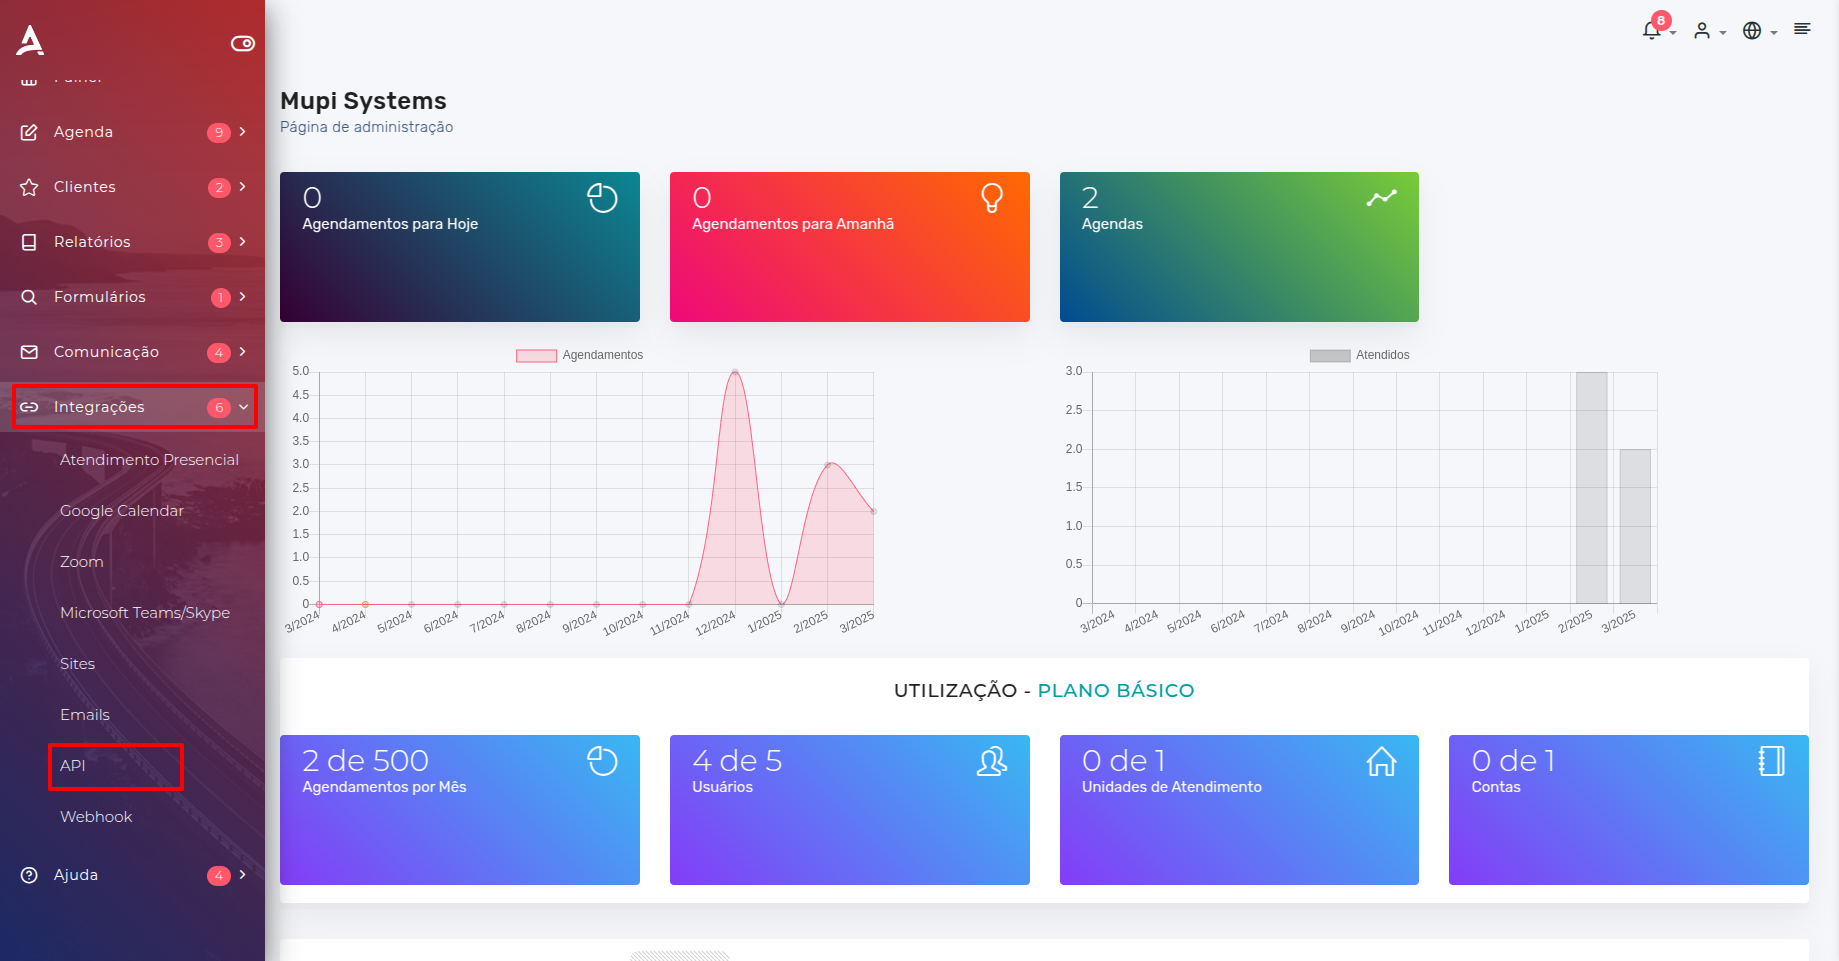The height and width of the screenshot is (961, 1839).
Task: Toggle the sidebar pin switch
Action: tap(242, 43)
